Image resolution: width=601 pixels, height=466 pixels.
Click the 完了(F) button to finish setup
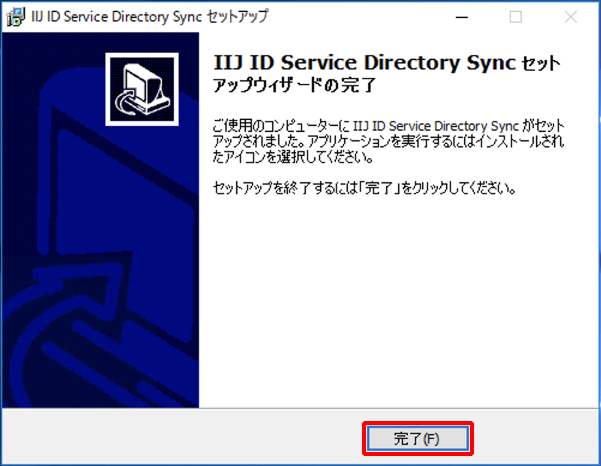pos(416,439)
